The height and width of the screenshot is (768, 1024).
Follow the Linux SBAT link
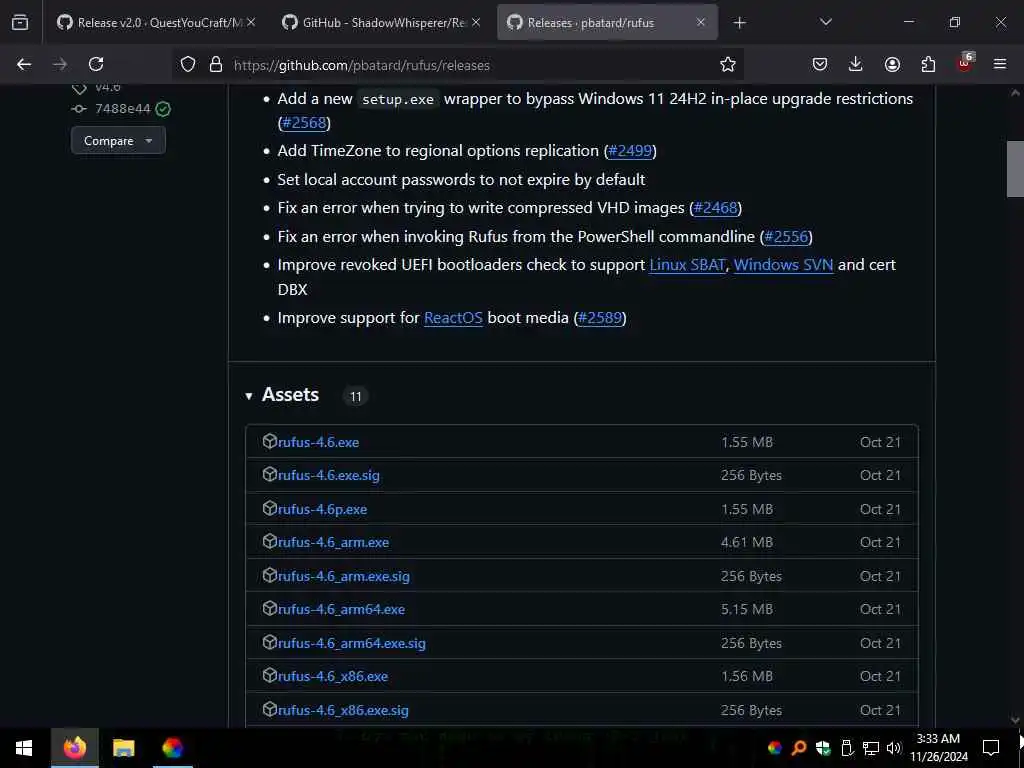(687, 264)
